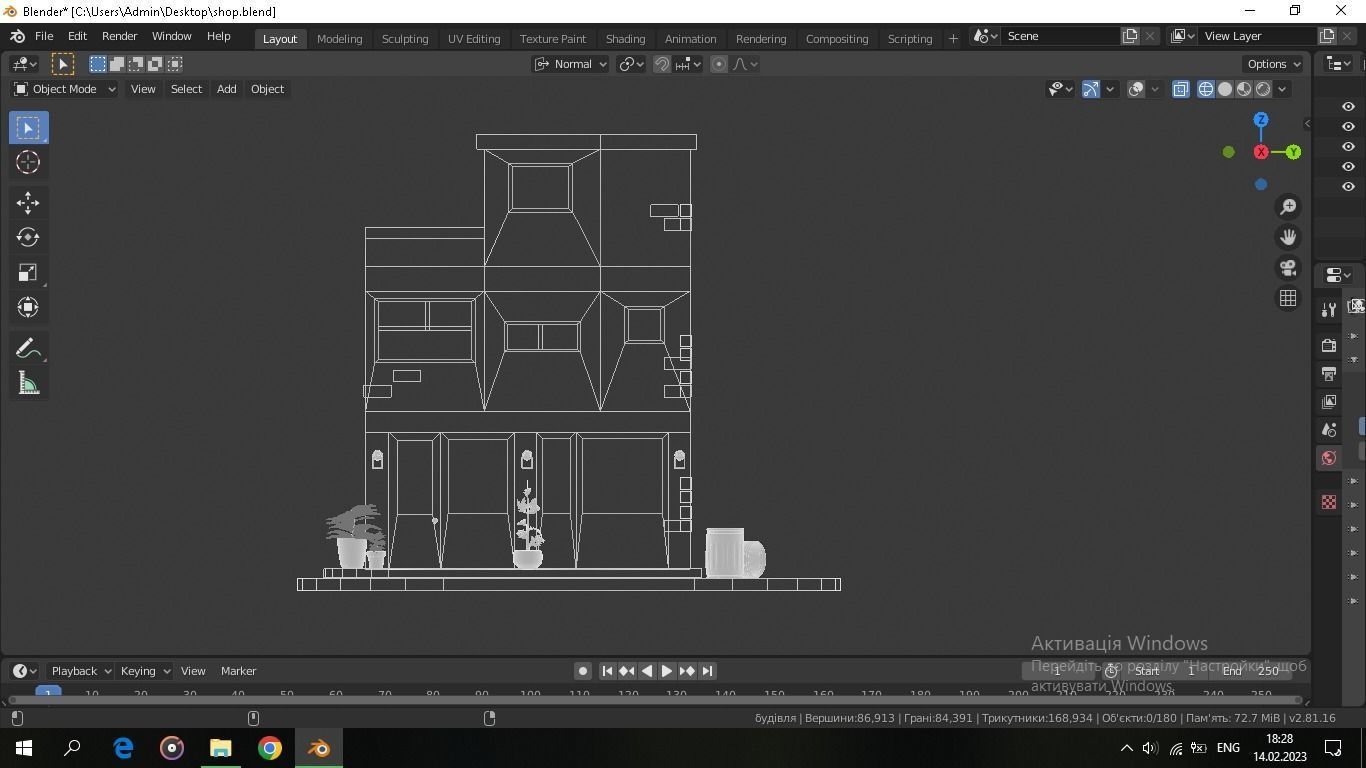
Task: Toggle visibility eye of fifth outliner row
Action: tap(1348, 187)
